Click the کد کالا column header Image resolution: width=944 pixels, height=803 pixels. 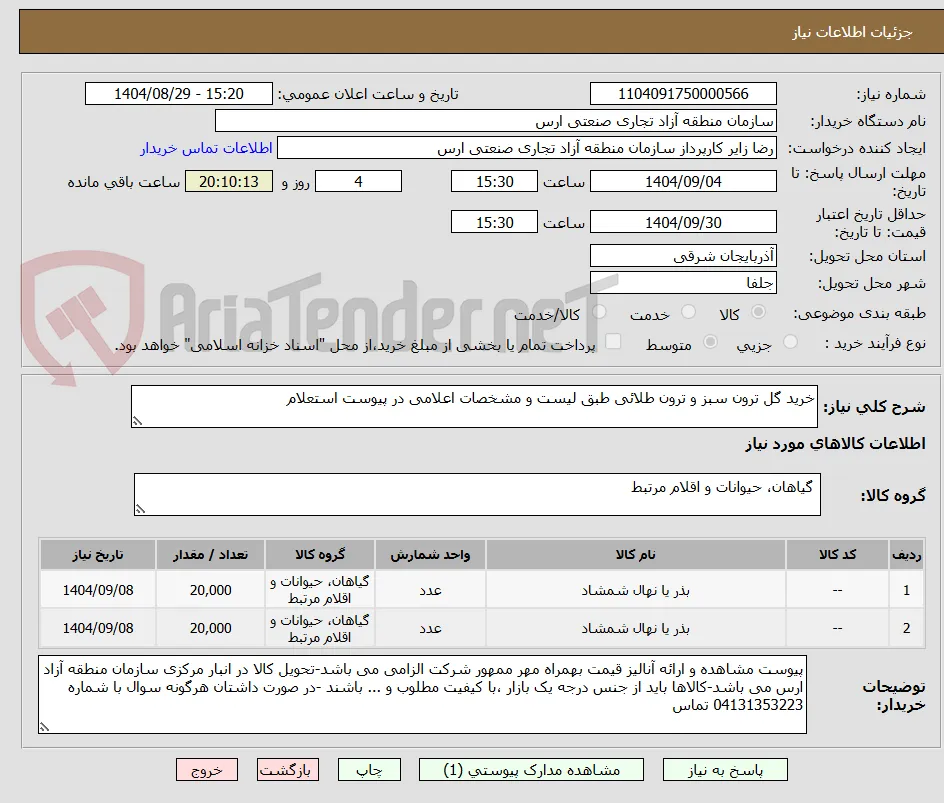837,554
